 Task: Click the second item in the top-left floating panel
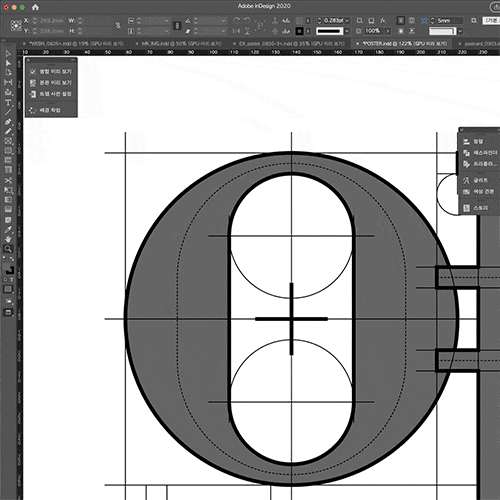[x=51, y=83]
